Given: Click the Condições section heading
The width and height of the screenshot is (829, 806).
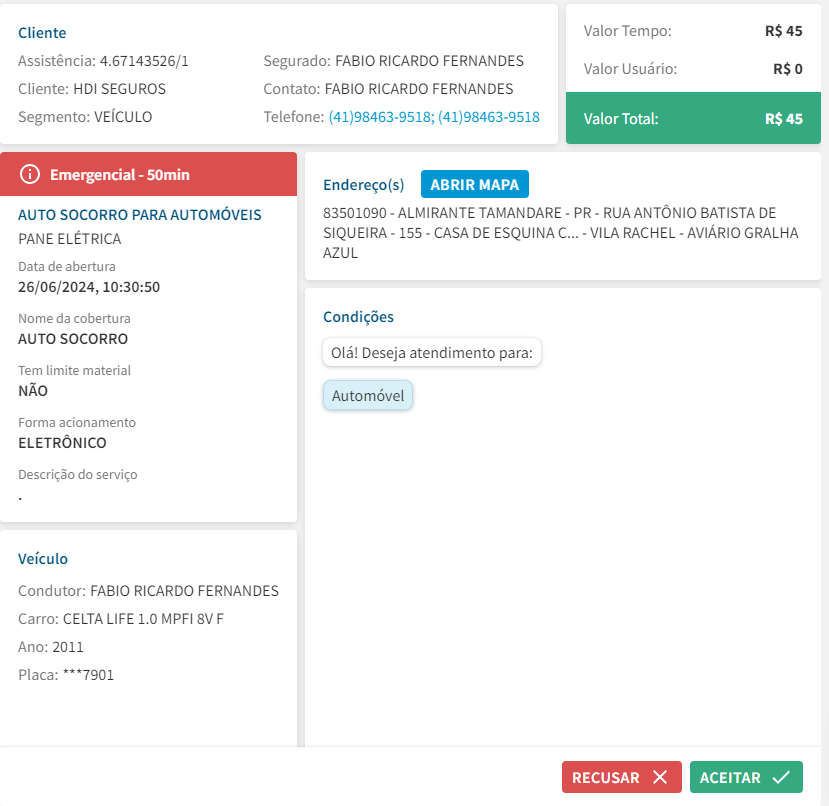Looking at the screenshot, I should coord(358,317).
